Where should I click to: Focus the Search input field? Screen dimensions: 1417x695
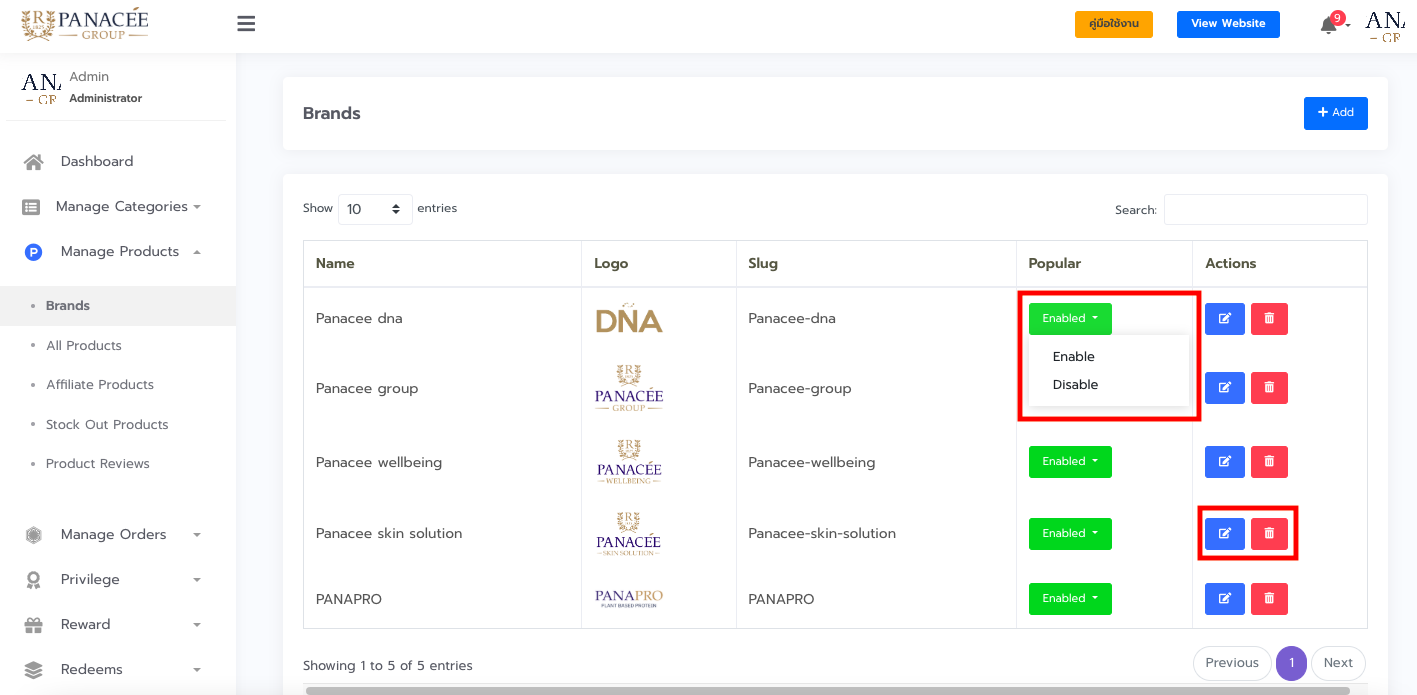pyautogui.click(x=1266, y=210)
